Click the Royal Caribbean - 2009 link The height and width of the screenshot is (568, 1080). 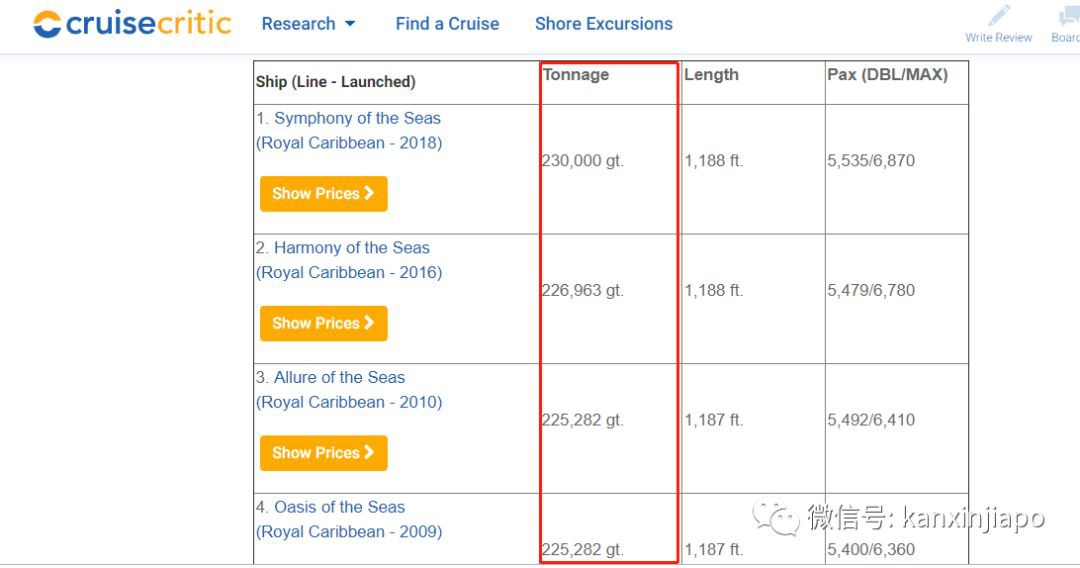click(x=349, y=532)
